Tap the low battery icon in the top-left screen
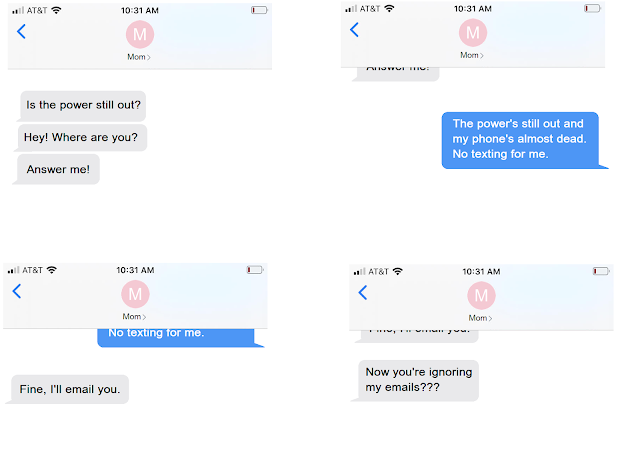 click(x=259, y=10)
